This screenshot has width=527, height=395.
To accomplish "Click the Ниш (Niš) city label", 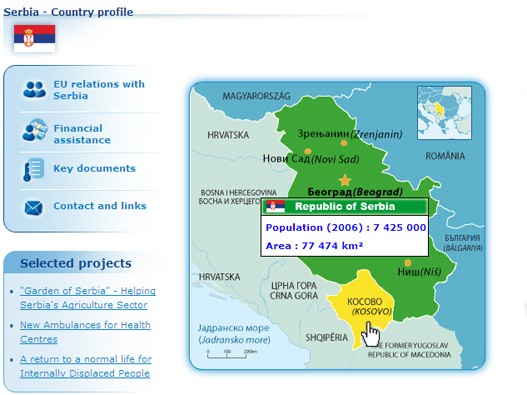I will 419,272.
